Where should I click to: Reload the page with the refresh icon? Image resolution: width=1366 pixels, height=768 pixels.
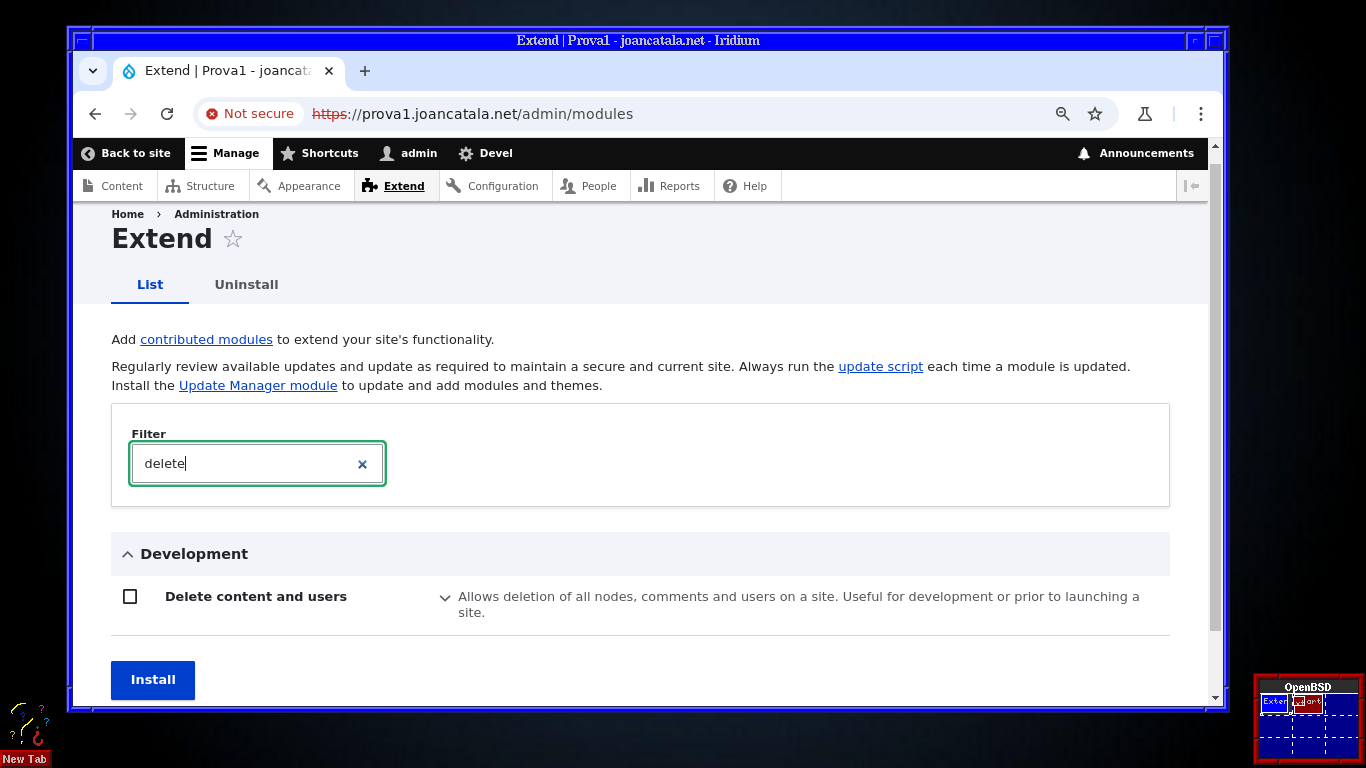(167, 114)
